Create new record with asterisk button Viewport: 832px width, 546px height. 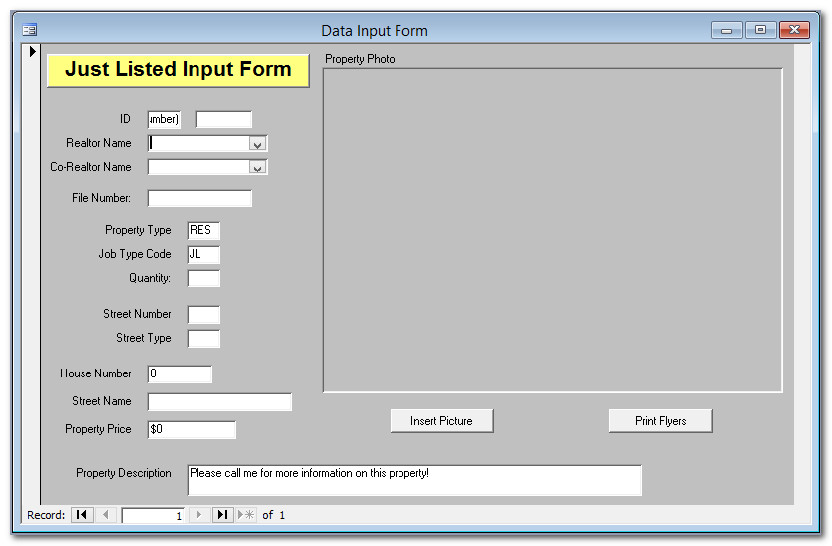[246, 515]
